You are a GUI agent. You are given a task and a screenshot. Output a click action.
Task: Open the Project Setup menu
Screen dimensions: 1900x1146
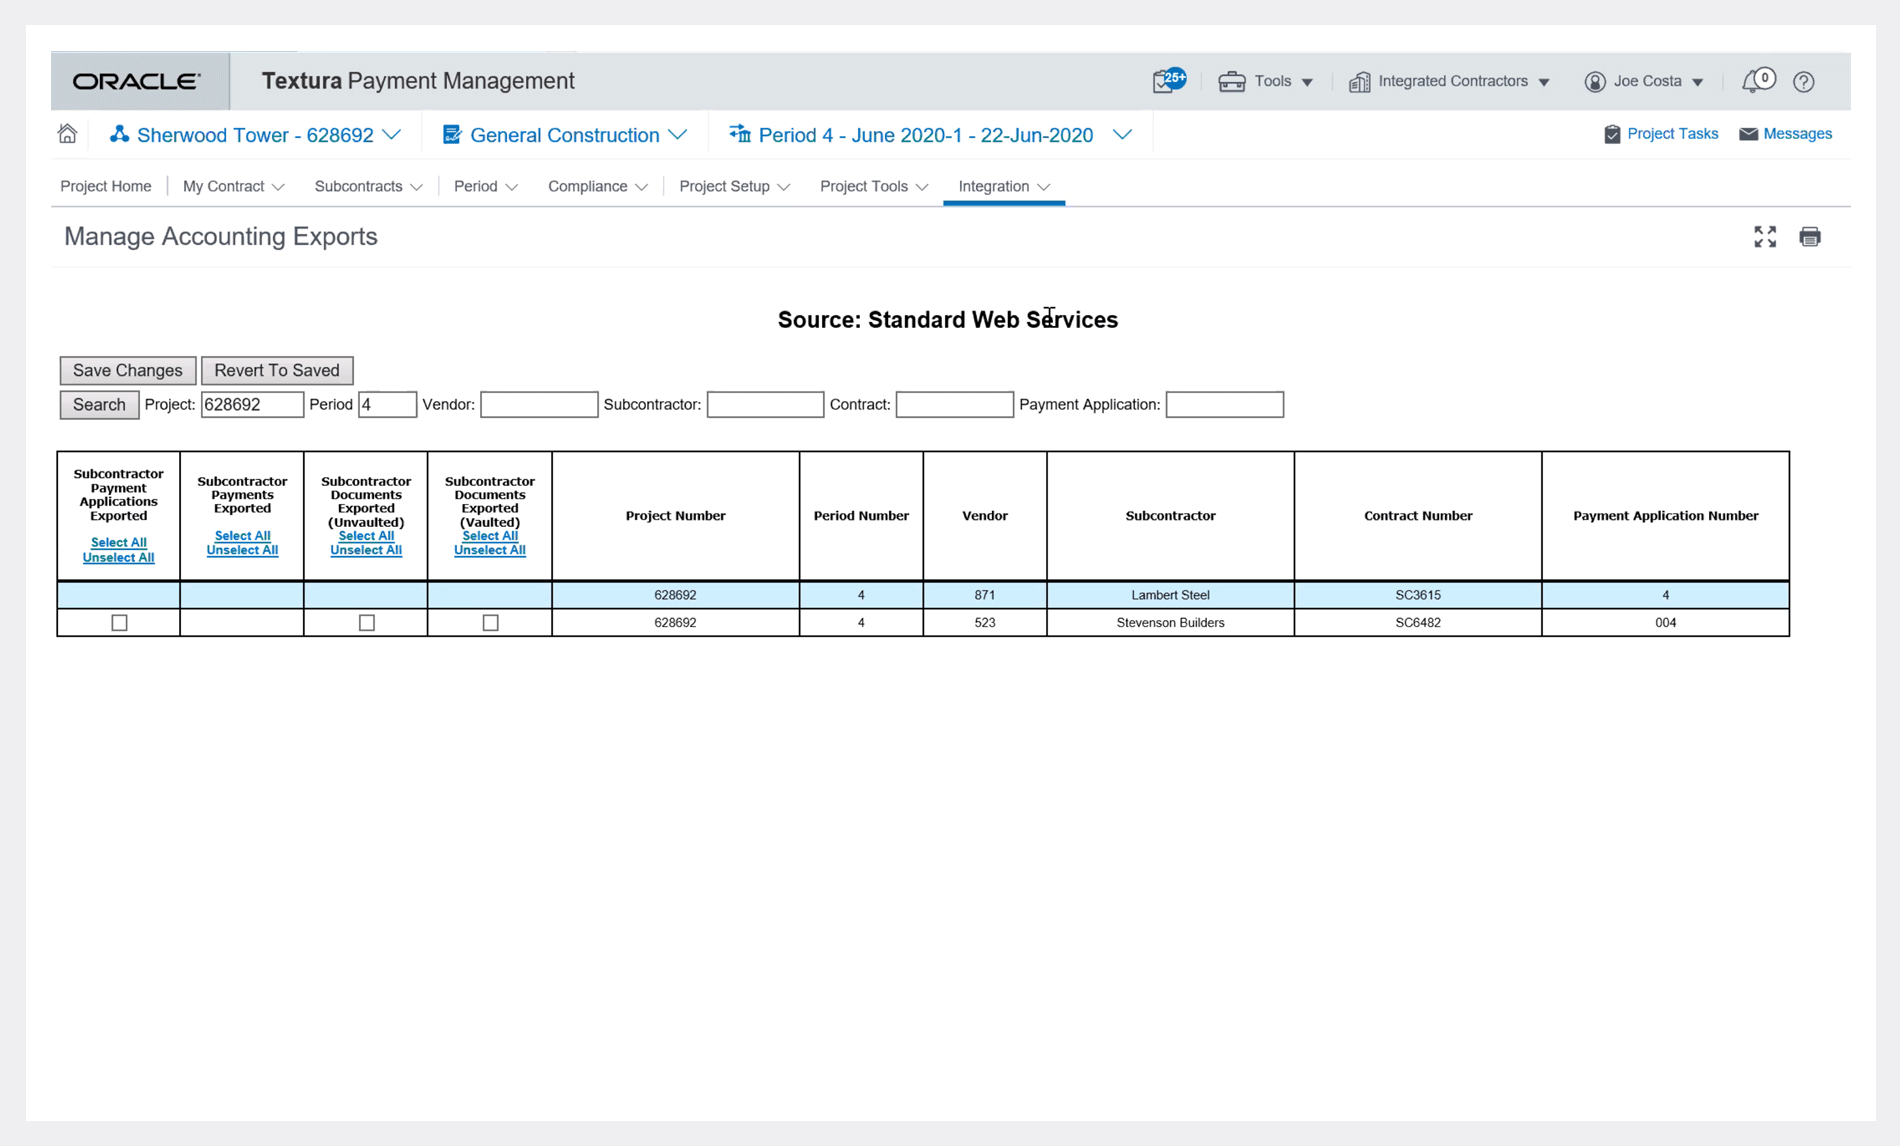[x=735, y=187]
